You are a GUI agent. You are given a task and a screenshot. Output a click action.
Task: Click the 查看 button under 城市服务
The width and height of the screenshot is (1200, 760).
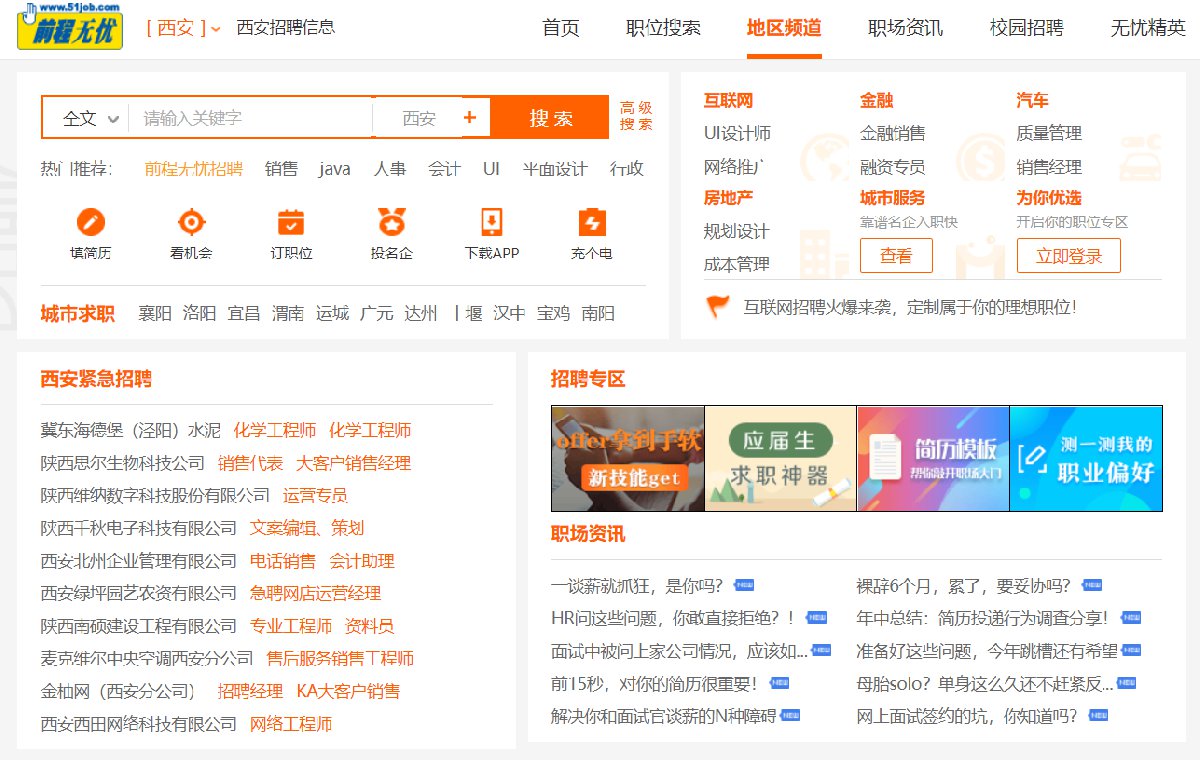click(x=896, y=256)
